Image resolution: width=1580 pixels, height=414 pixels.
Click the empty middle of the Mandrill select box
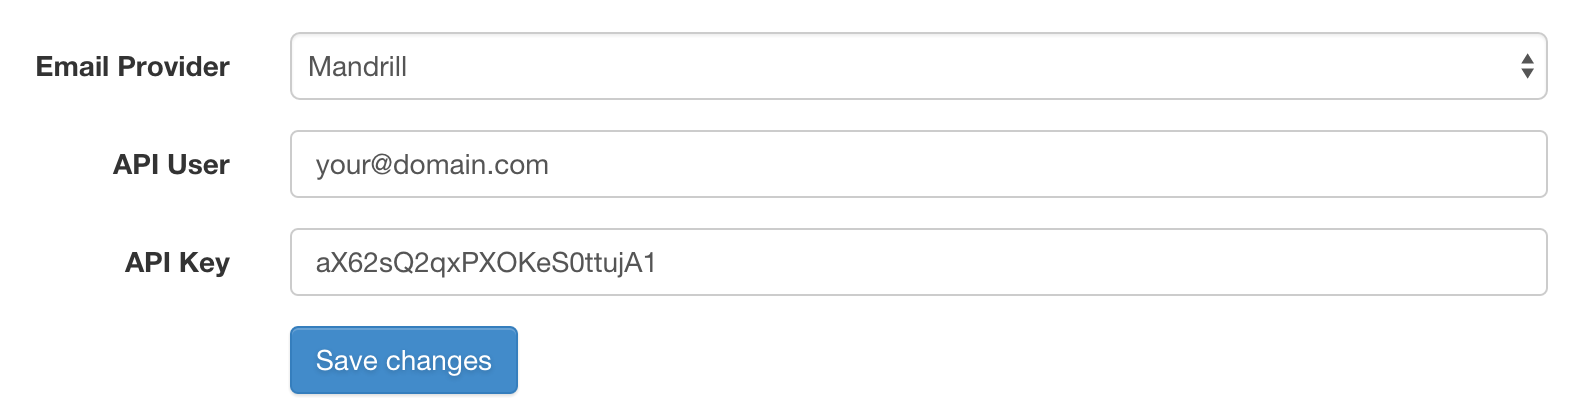960,66
